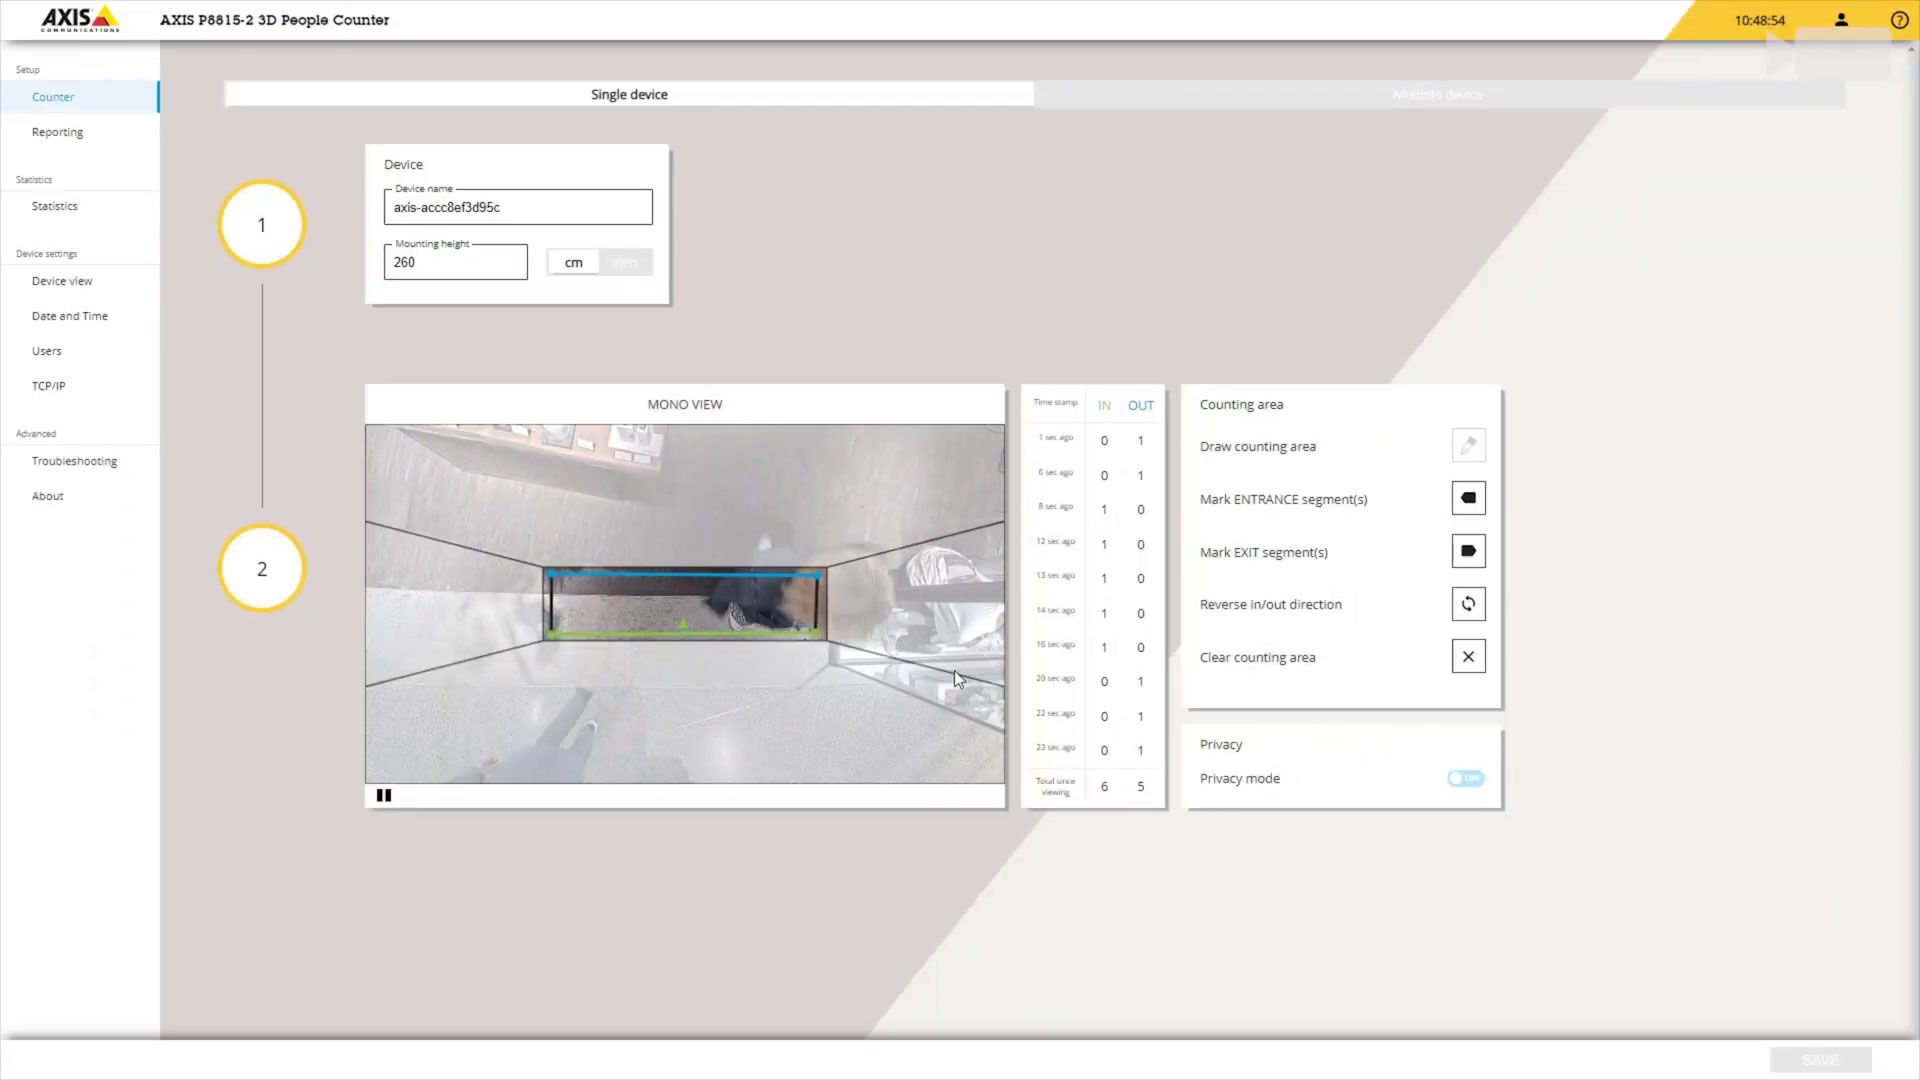Open Reporting in the sidebar
The width and height of the screenshot is (1920, 1080).
pos(57,132)
